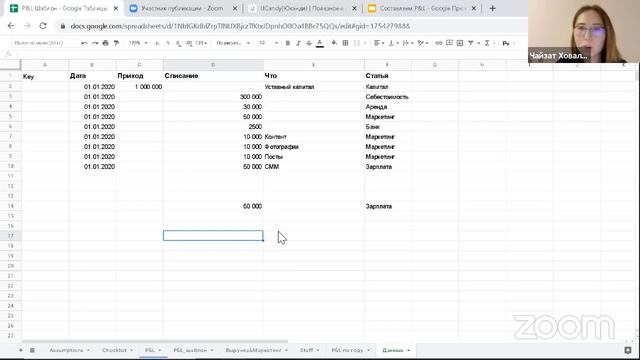Image resolution: width=640 pixels, height=360 pixels.
Task: Toggle strikethrough formatting
Action: pos(309,43)
